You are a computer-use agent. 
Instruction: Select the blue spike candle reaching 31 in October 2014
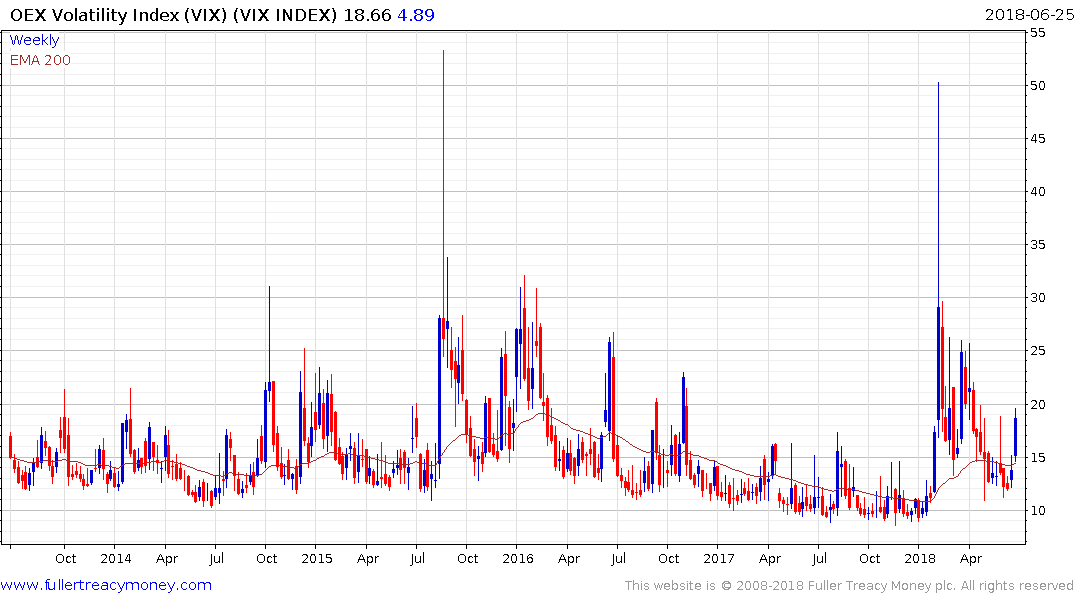(x=269, y=343)
